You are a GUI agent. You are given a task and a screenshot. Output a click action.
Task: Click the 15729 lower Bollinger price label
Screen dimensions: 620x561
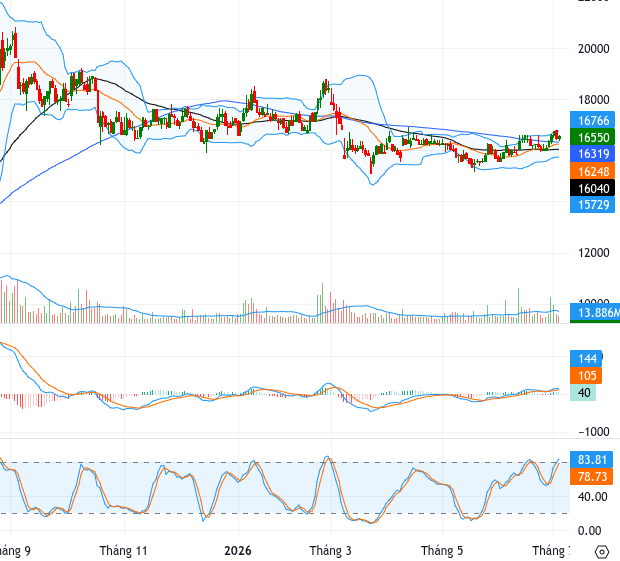[x=592, y=205]
